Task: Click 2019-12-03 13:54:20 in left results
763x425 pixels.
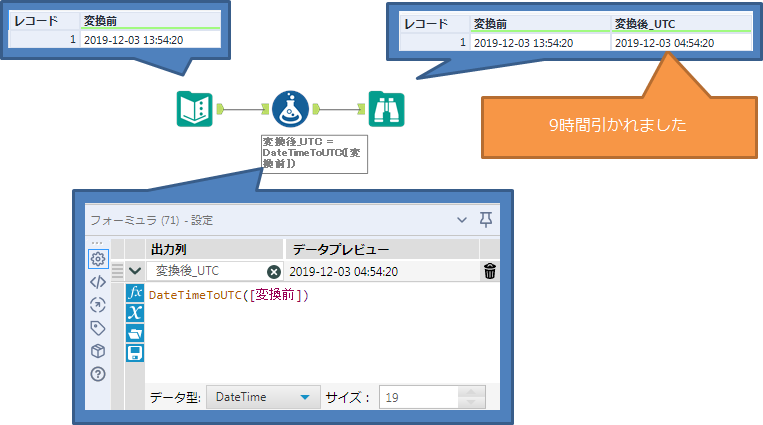Action: pyautogui.click(x=133, y=40)
